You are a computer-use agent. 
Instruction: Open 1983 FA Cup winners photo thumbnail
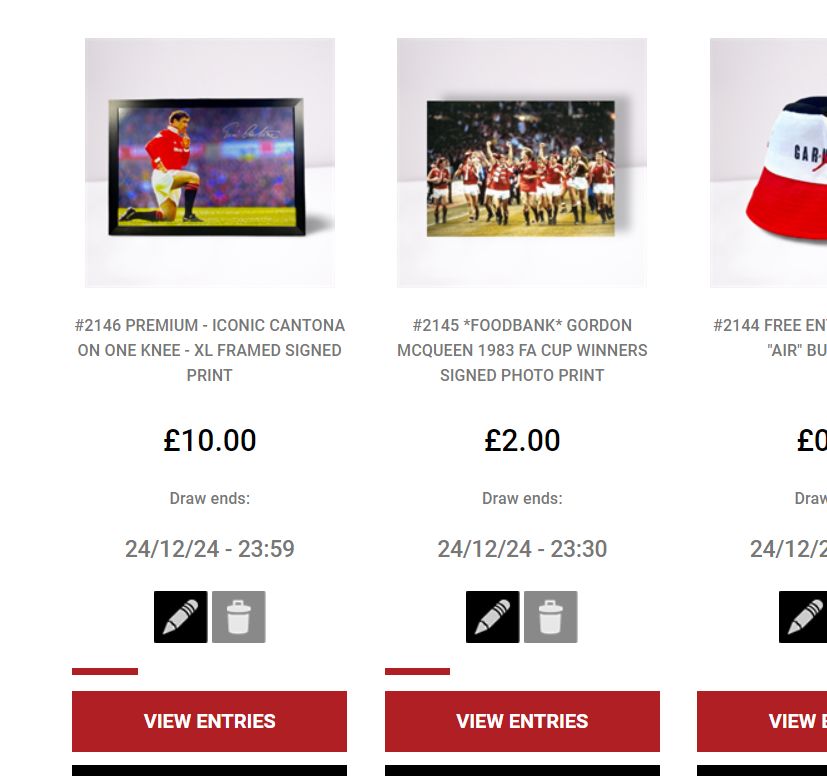click(x=522, y=162)
